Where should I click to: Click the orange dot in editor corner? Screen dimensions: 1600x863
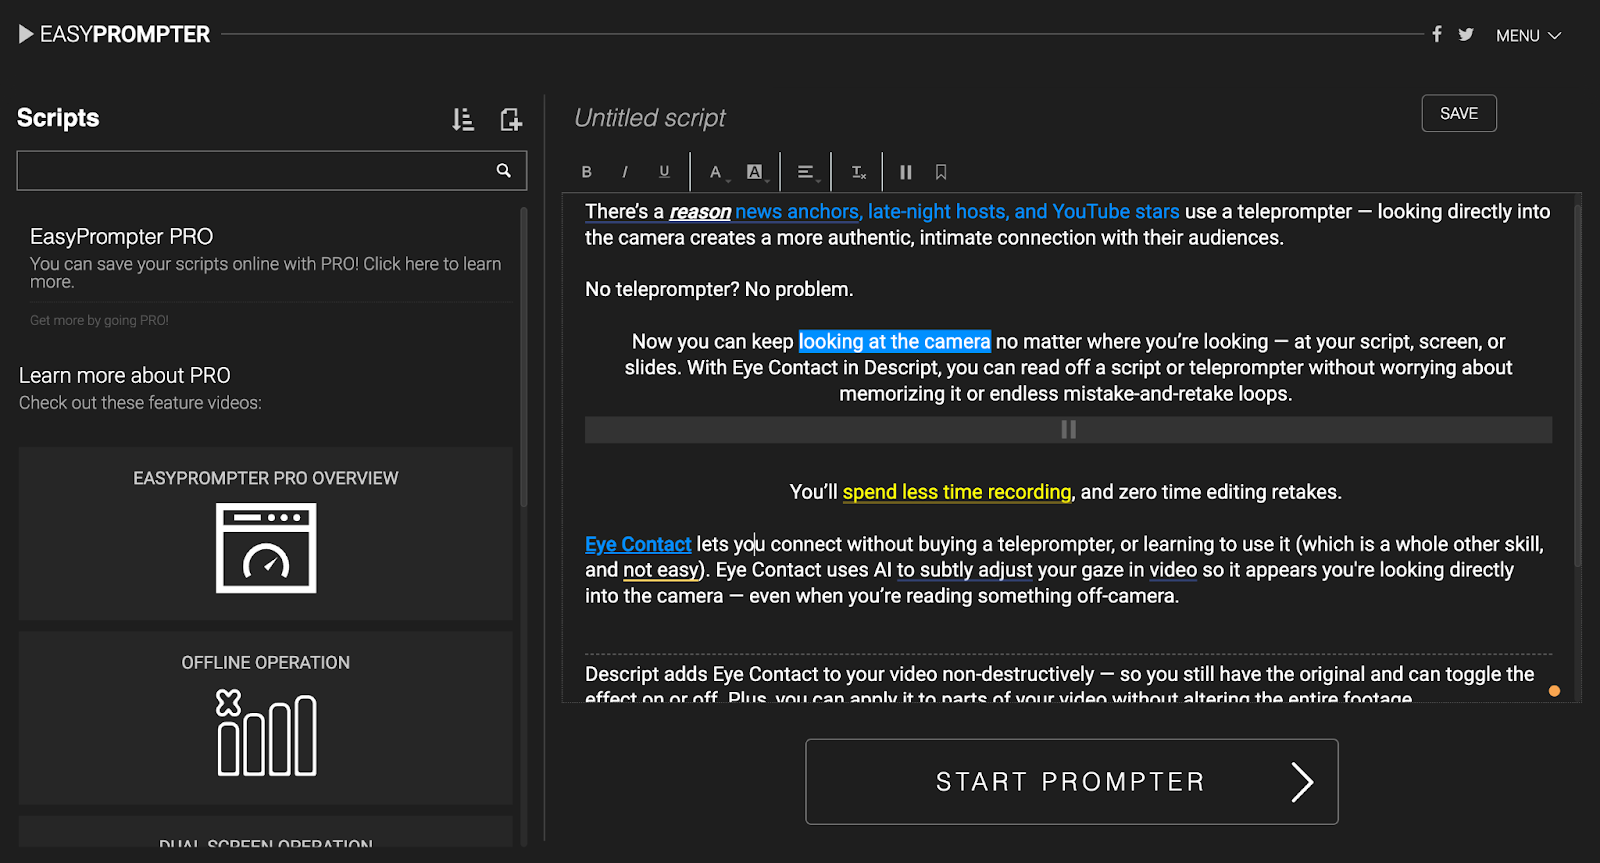[1554, 691]
